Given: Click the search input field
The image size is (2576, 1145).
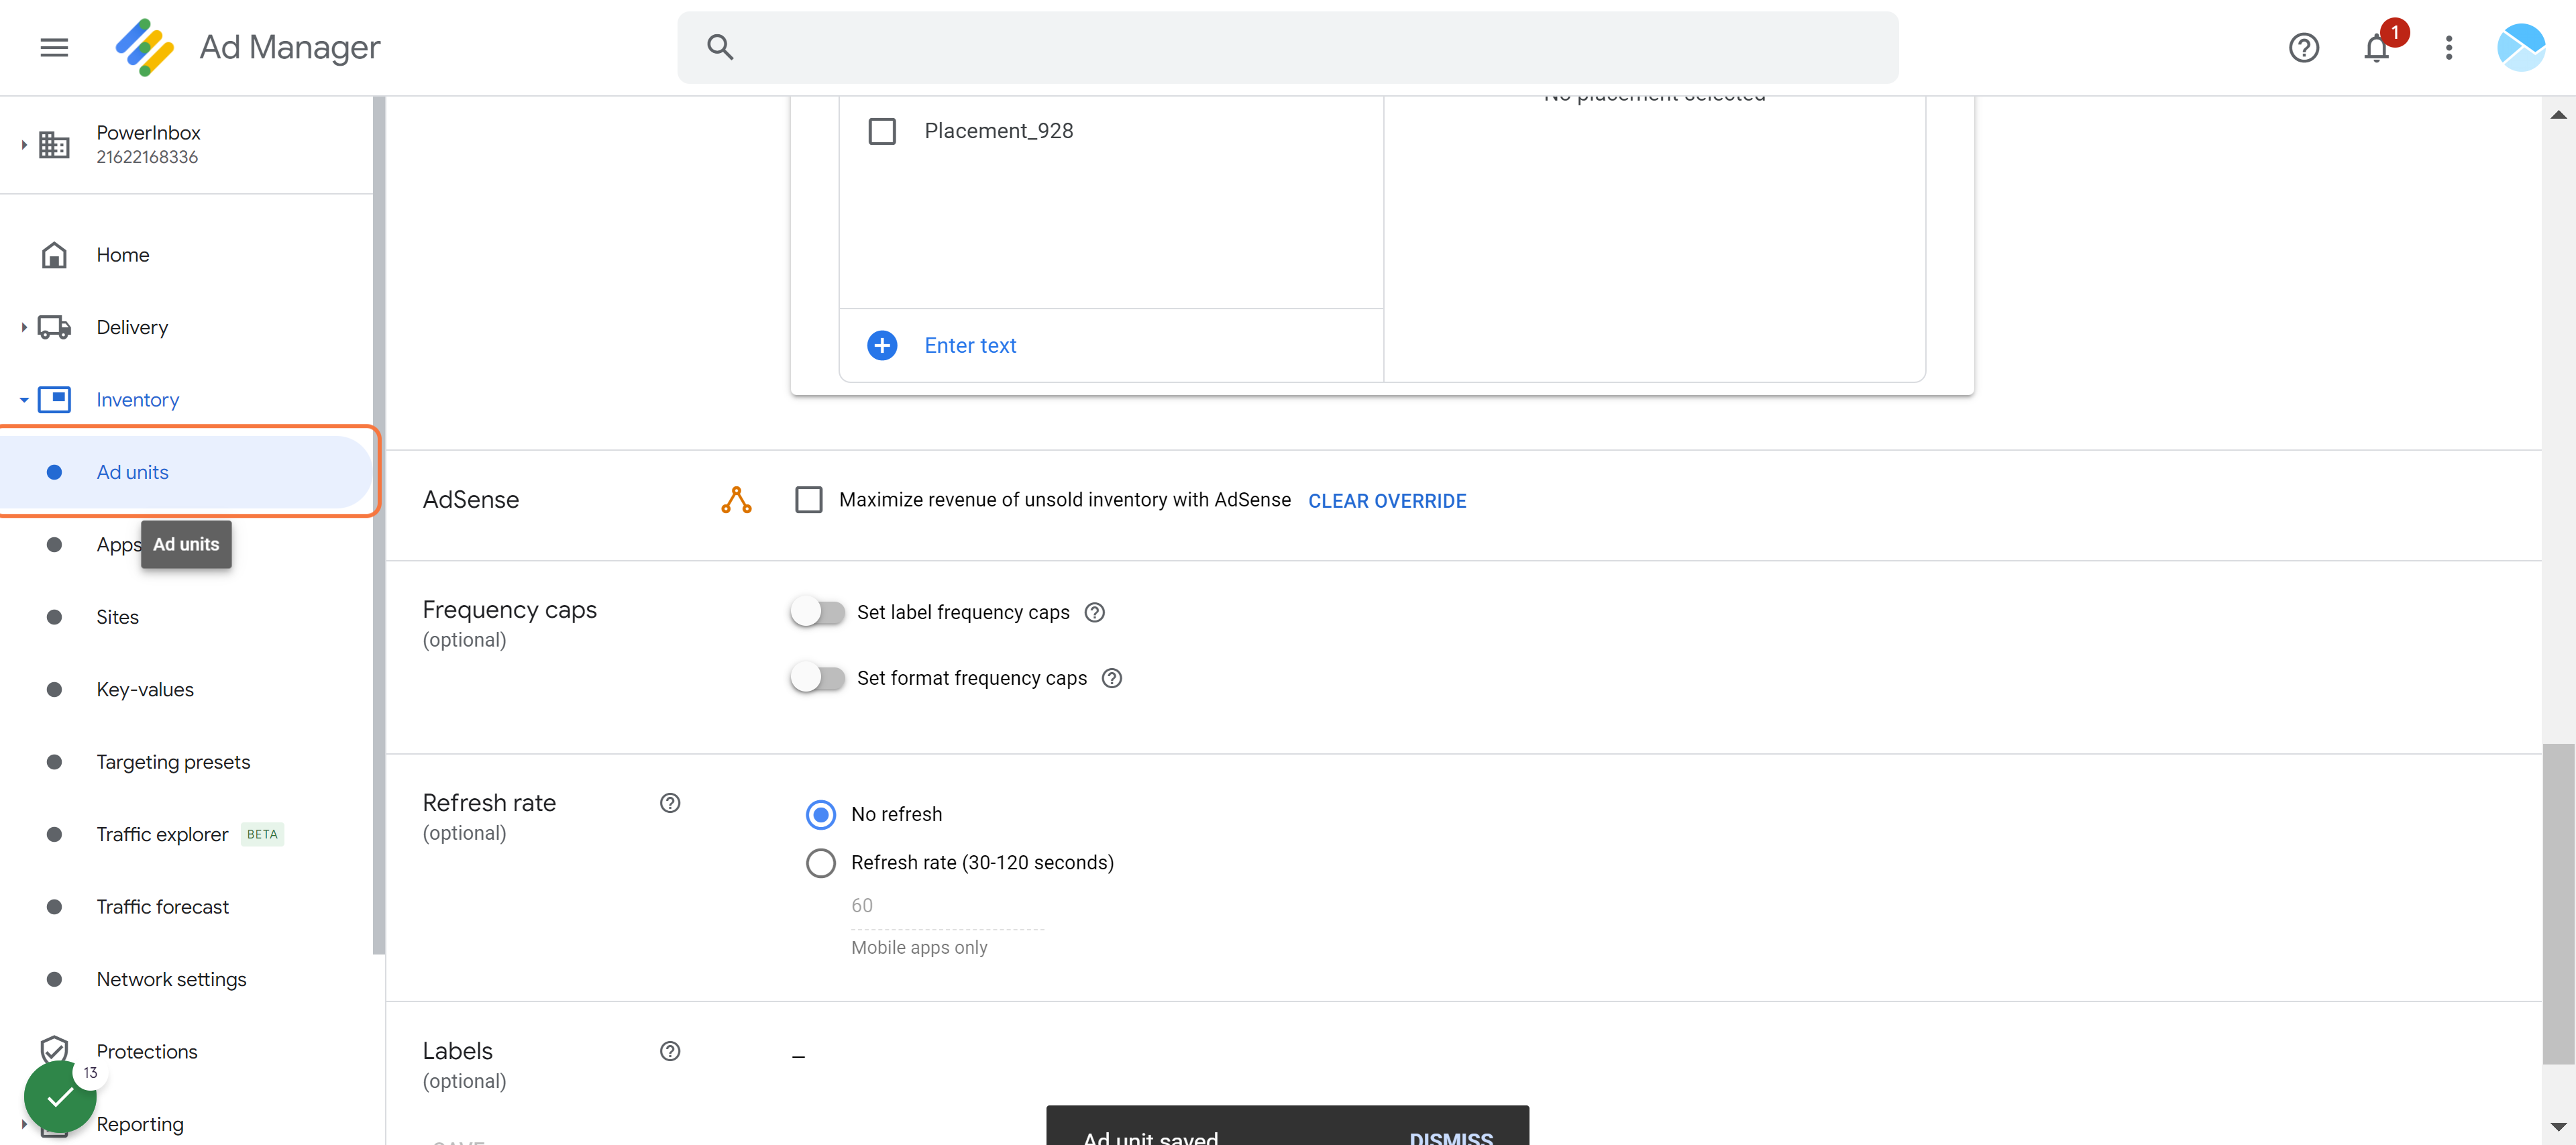Looking at the screenshot, I should tap(1287, 47).
